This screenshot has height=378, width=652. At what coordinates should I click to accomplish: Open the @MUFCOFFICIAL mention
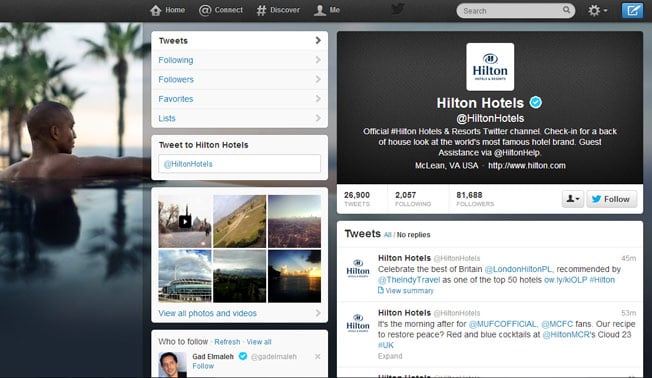point(503,324)
